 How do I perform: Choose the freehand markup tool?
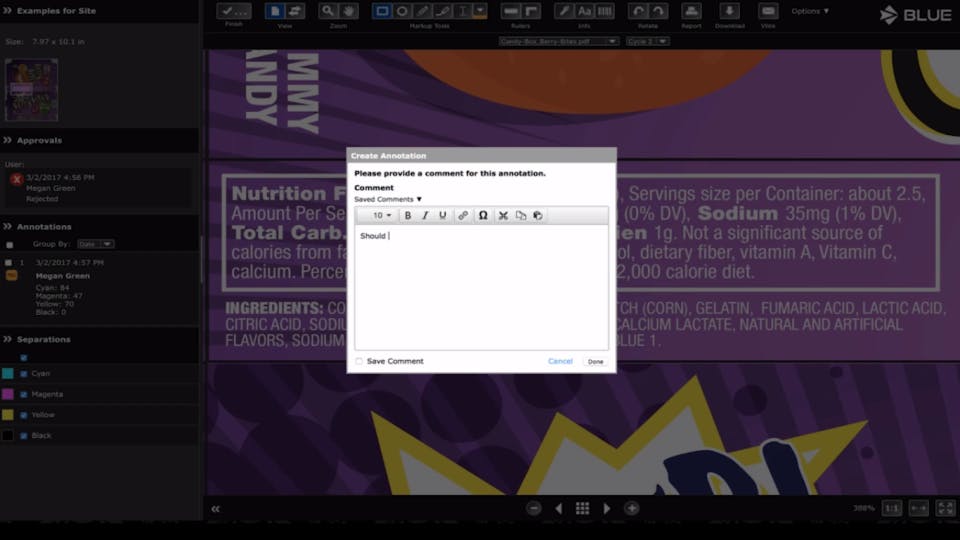pos(443,11)
